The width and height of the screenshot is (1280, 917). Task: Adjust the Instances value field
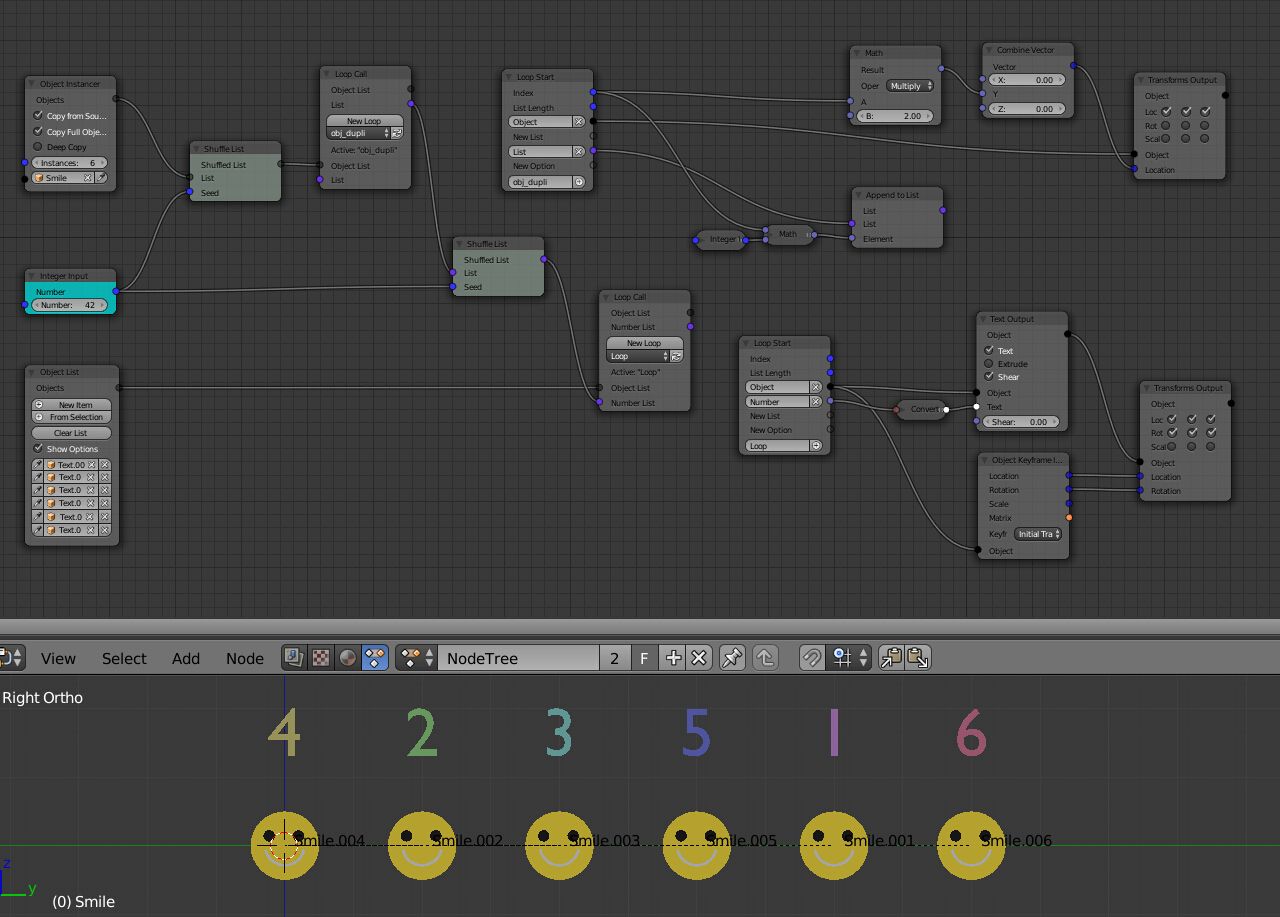[x=70, y=163]
